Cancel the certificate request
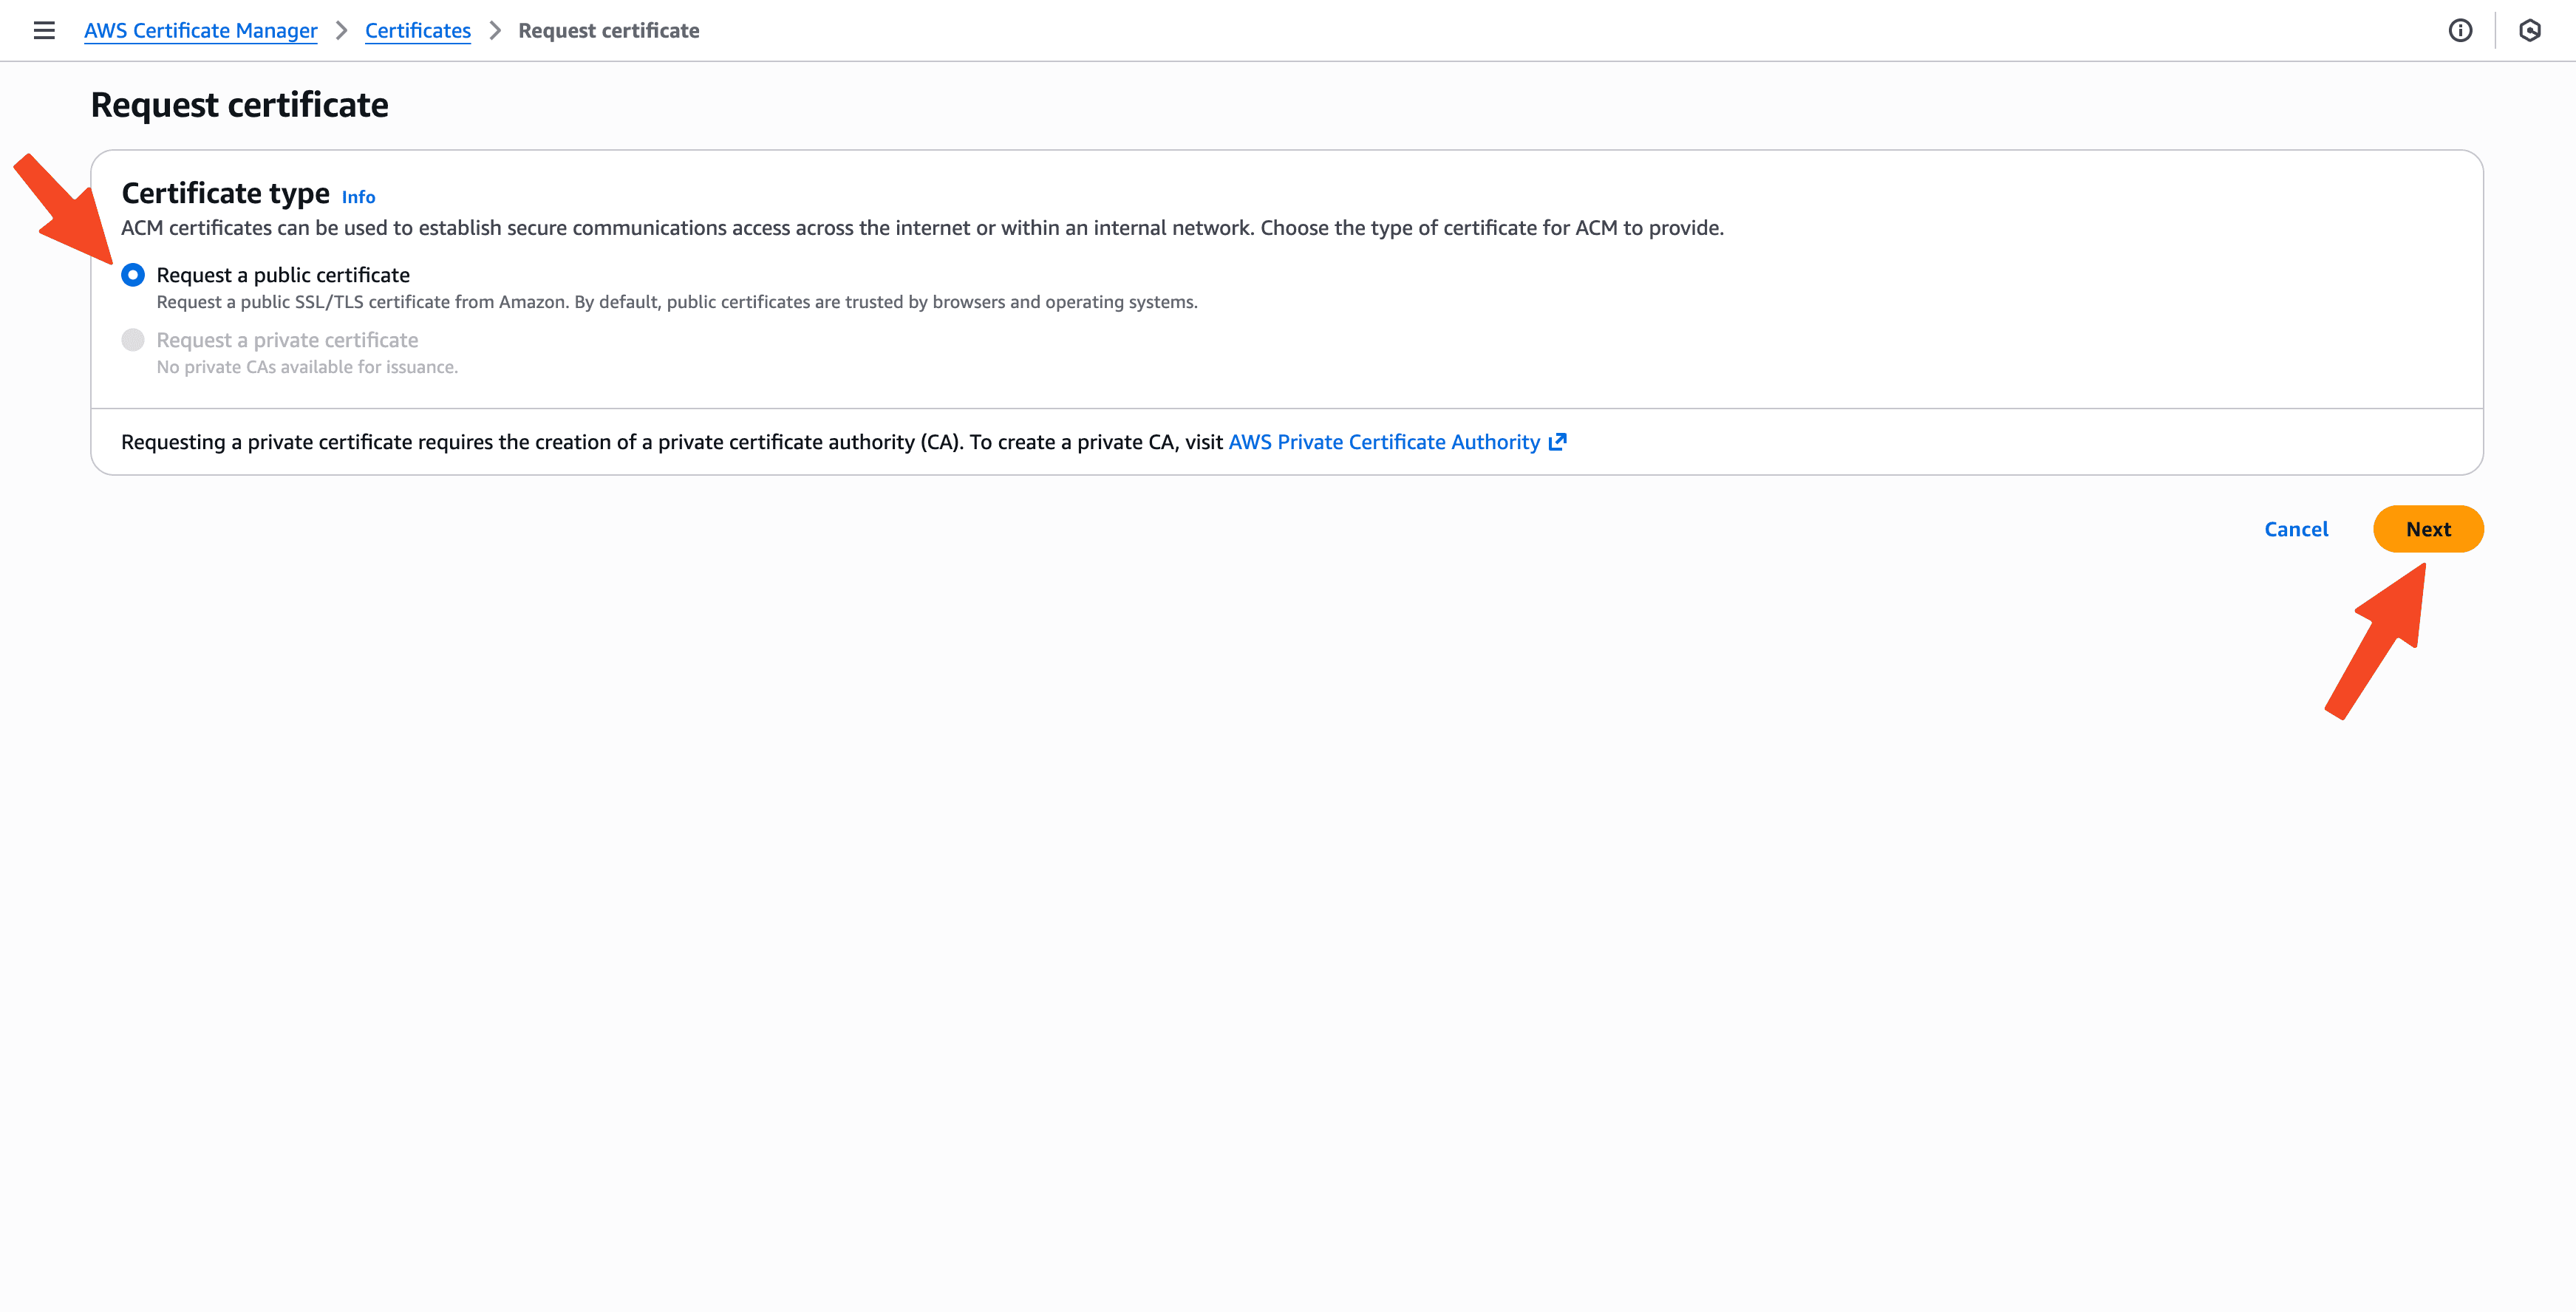2576x1312 pixels. (2296, 529)
